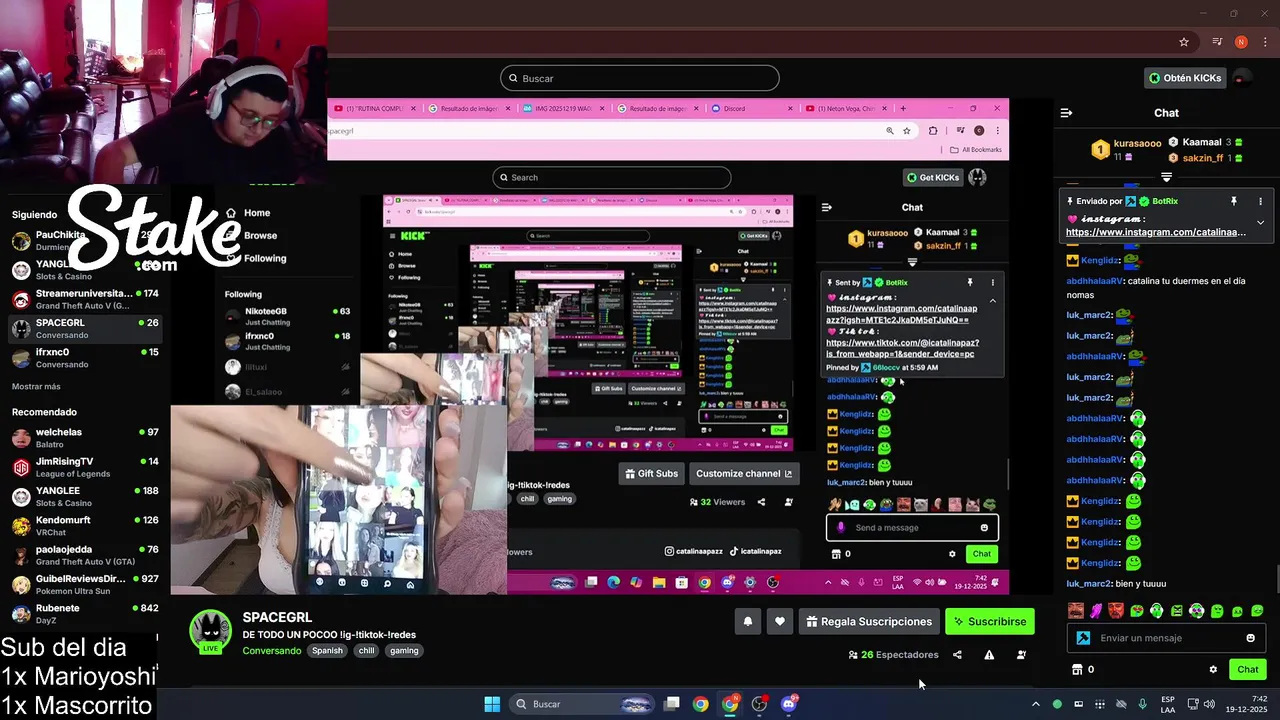Open the 26 Espectadores viewer list
The image size is (1280, 720).
[893, 655]
